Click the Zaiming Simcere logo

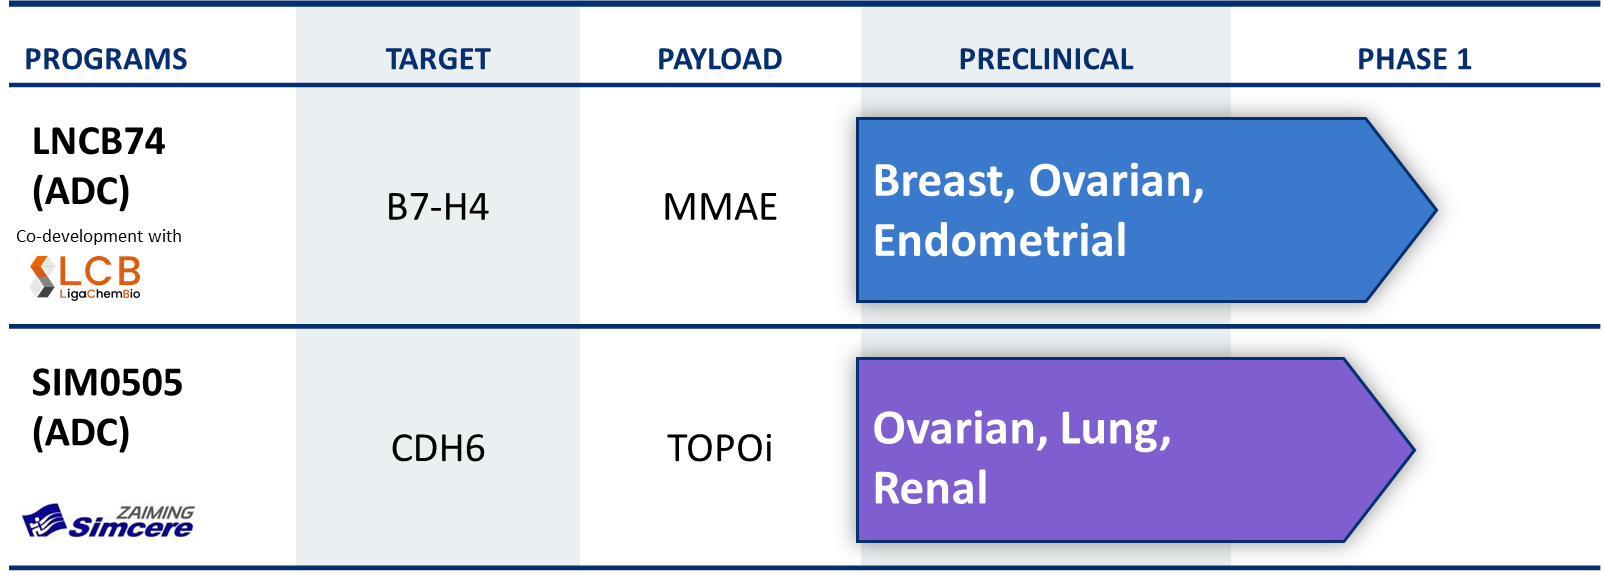click(108, 521)
